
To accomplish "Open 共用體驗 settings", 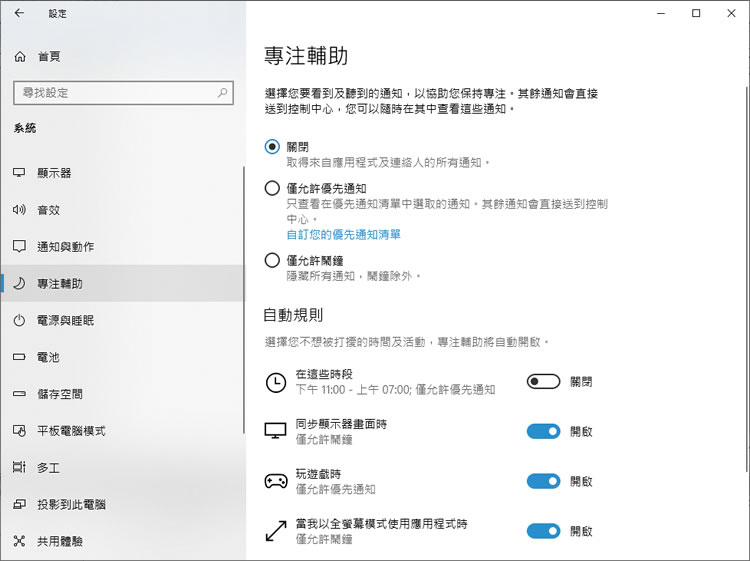I will 122,541.
